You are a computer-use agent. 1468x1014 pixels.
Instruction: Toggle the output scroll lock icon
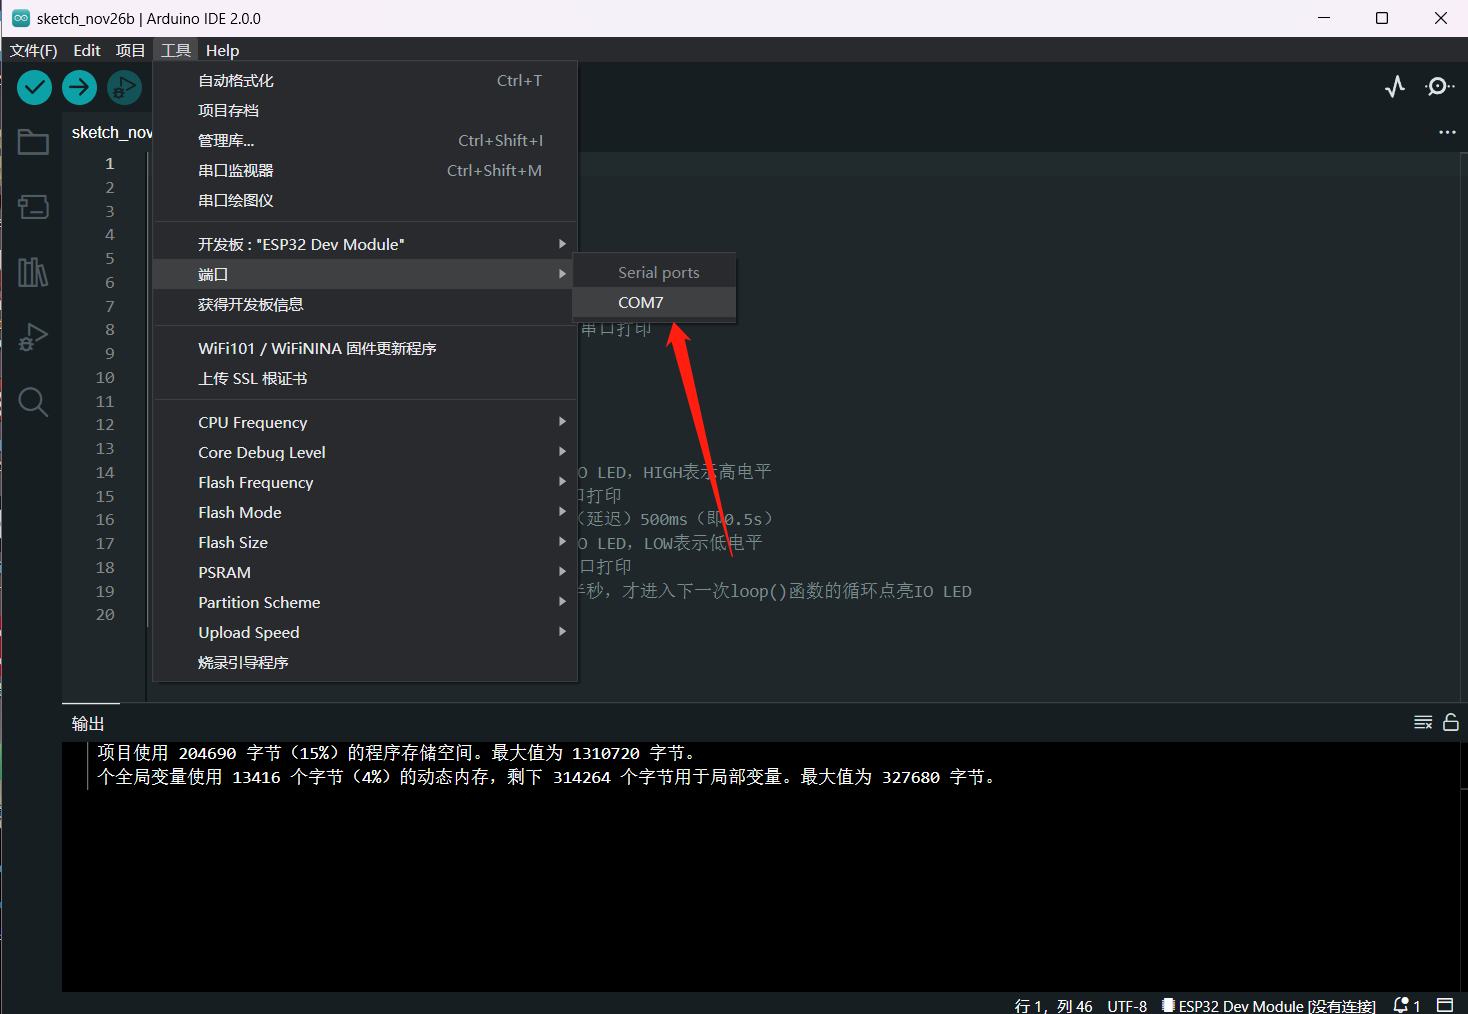click(x=1451, y=722)
